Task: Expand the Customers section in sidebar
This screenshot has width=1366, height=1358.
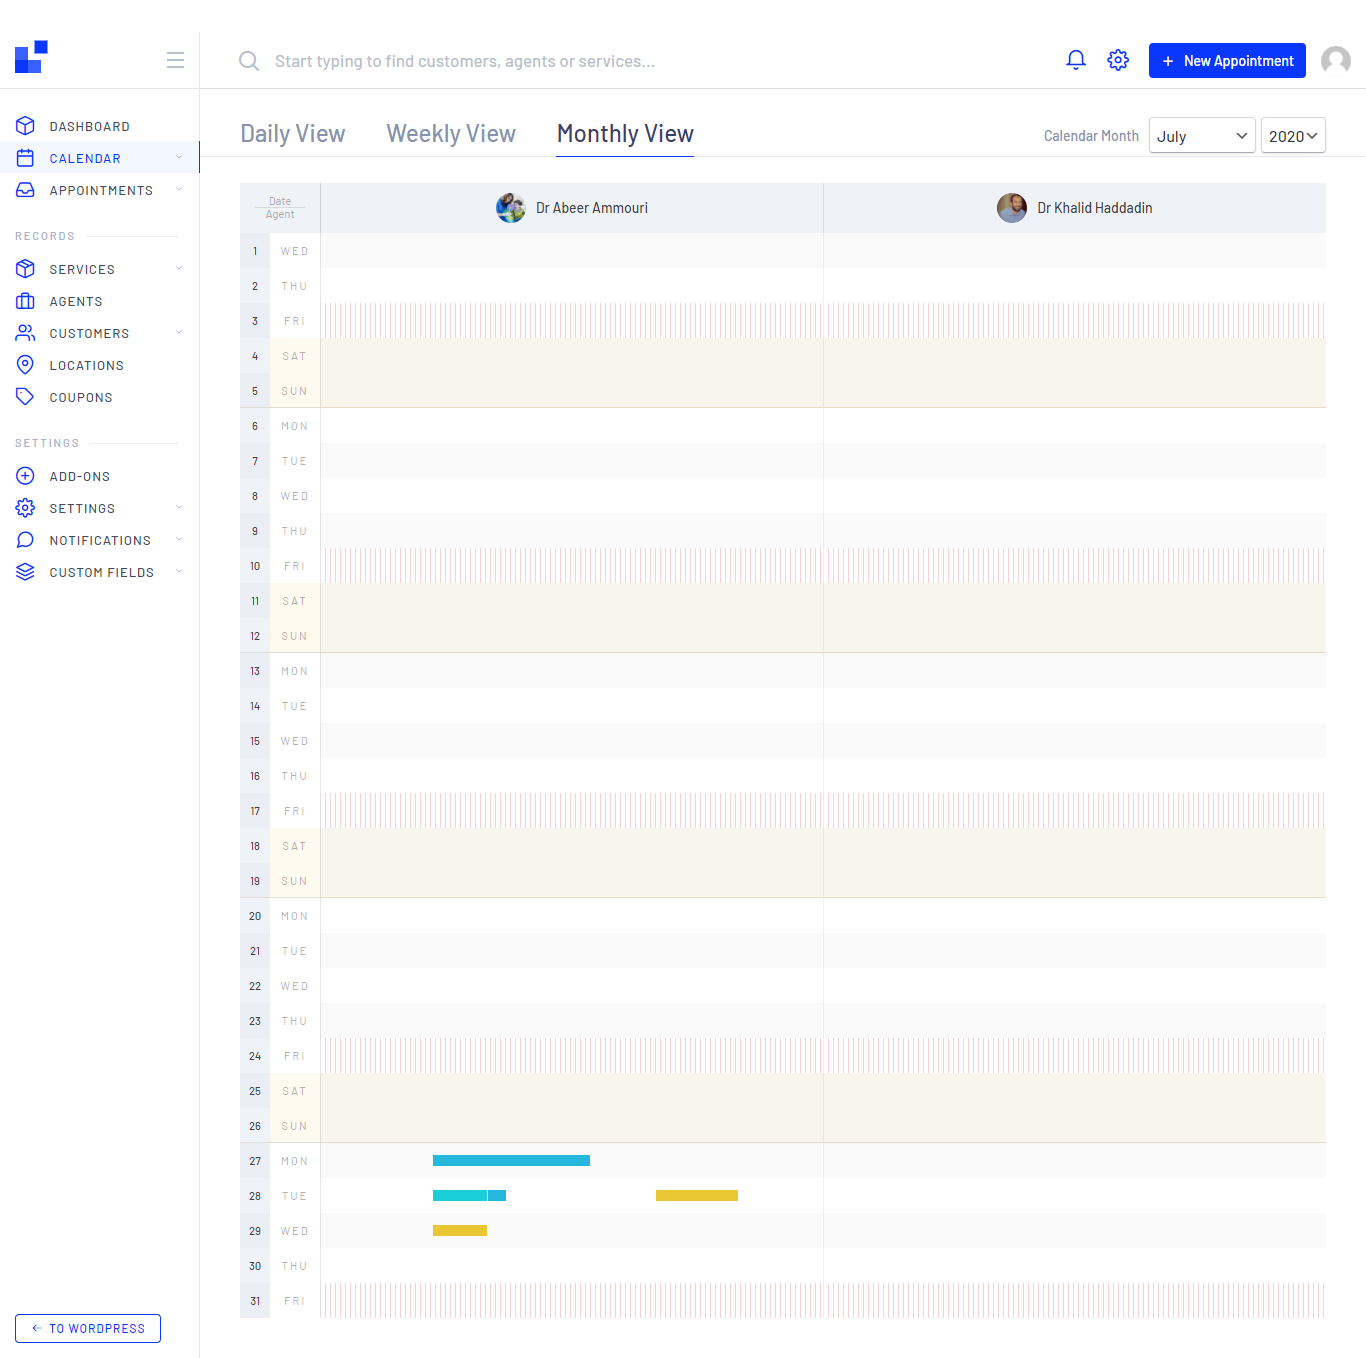Action: [x=178, y=332]
